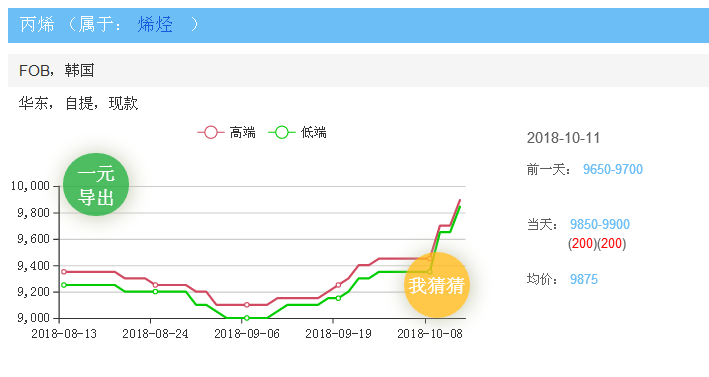Click the 低端 data point above 2018-08-24
The height and width of the screenshot is (377, 709).
tap(155, 292)
